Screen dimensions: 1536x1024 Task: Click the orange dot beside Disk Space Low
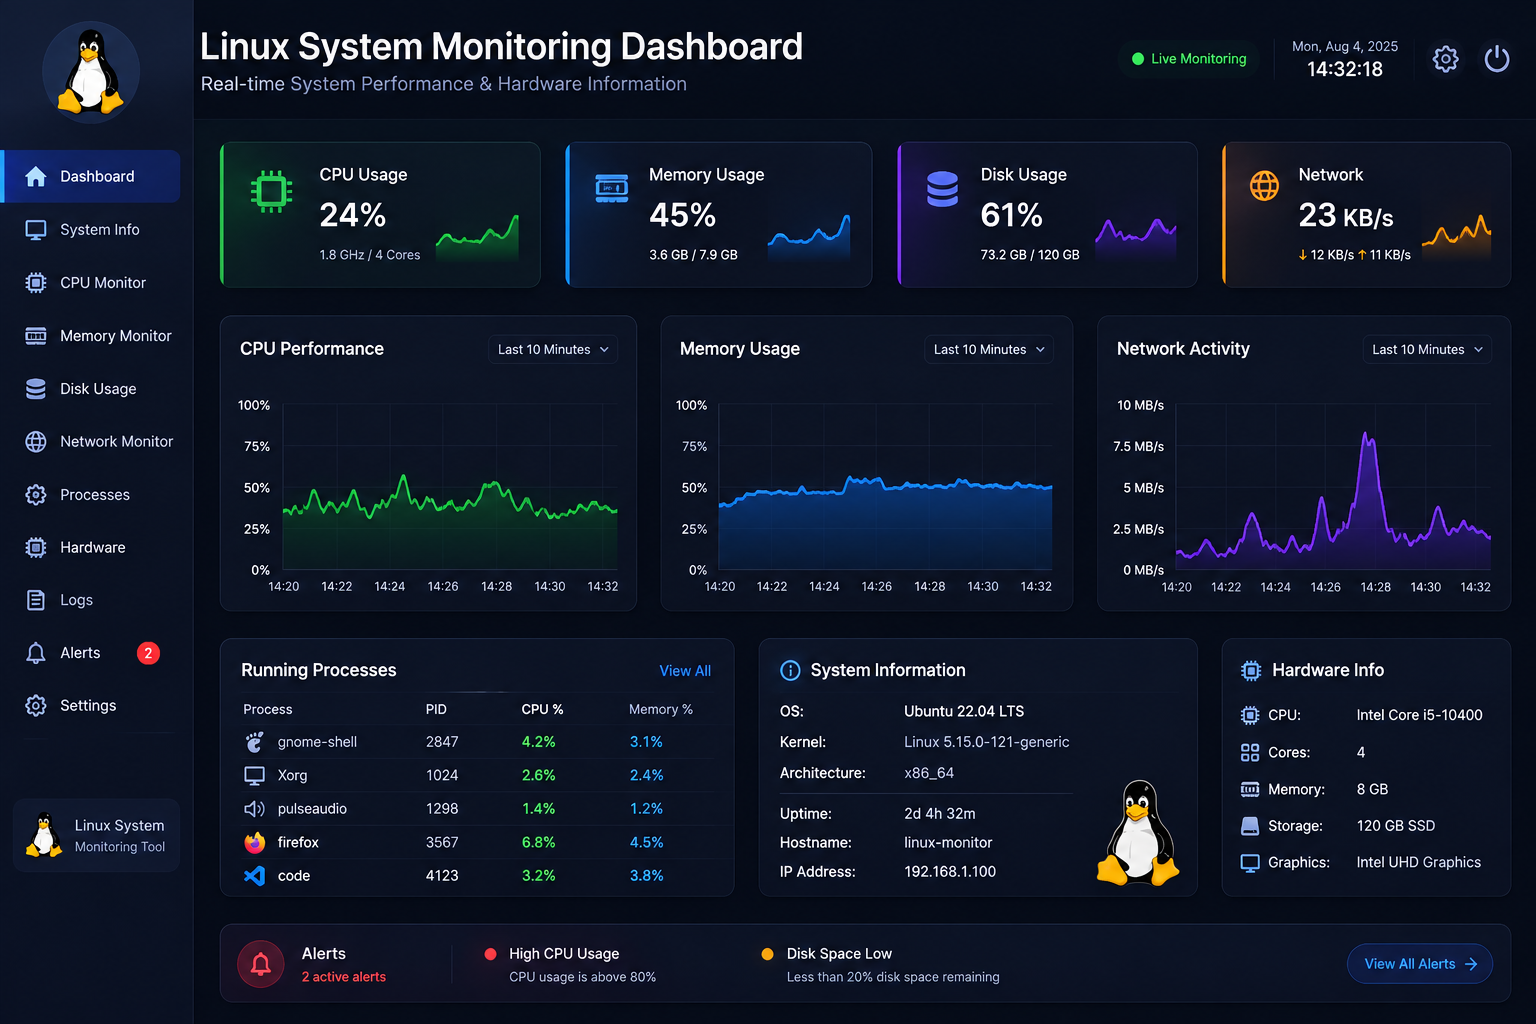pyautogui.click(x=767, y=954)
